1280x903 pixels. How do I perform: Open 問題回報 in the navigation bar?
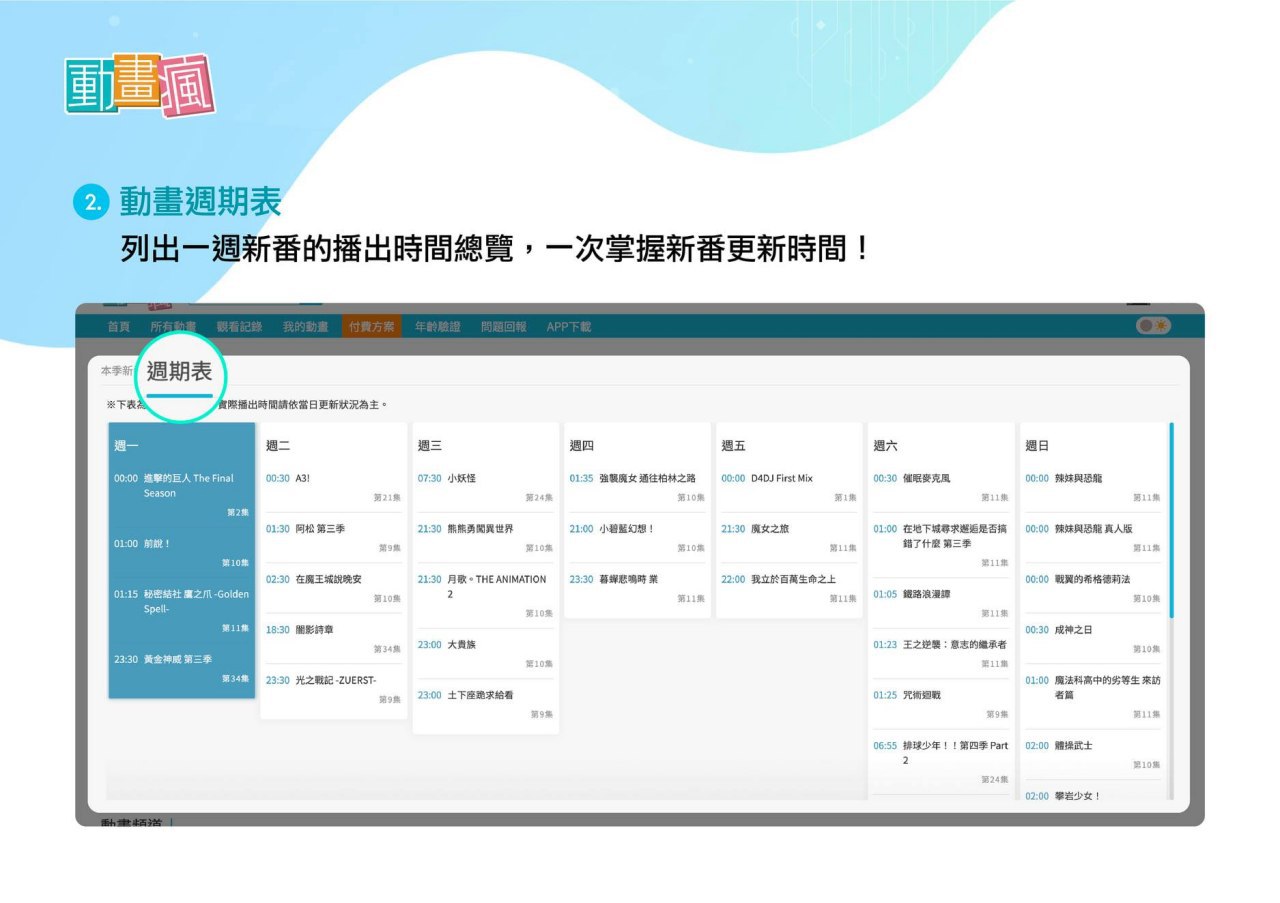504,327
